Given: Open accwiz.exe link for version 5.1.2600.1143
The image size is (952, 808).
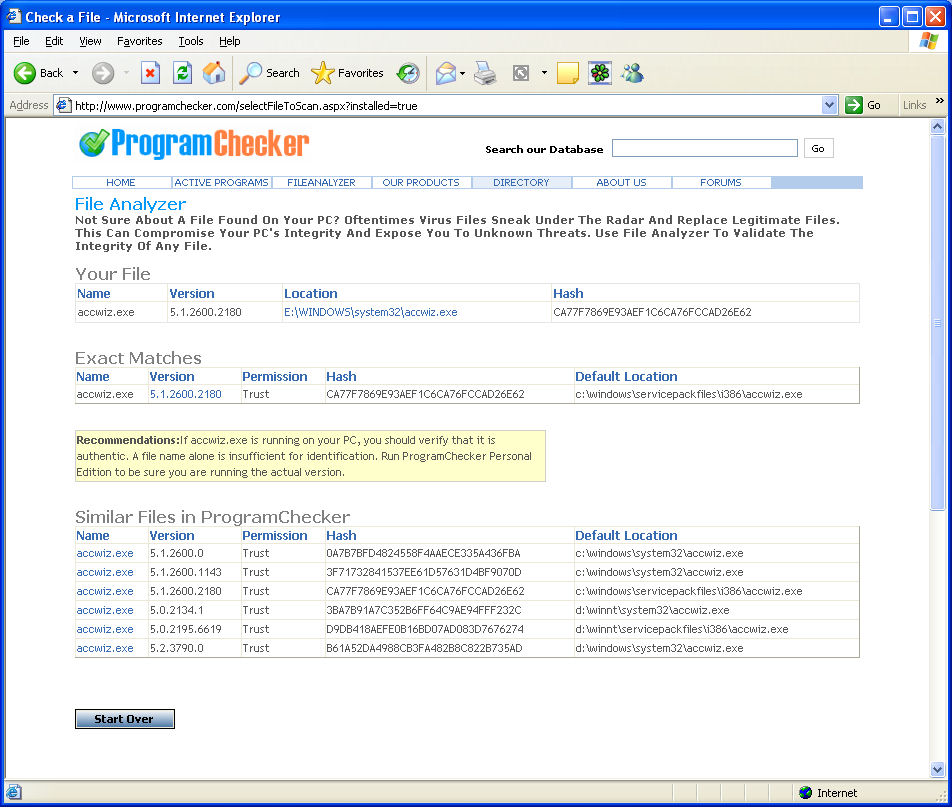Looking at the screenshot, I should click(x=104, y=572).
